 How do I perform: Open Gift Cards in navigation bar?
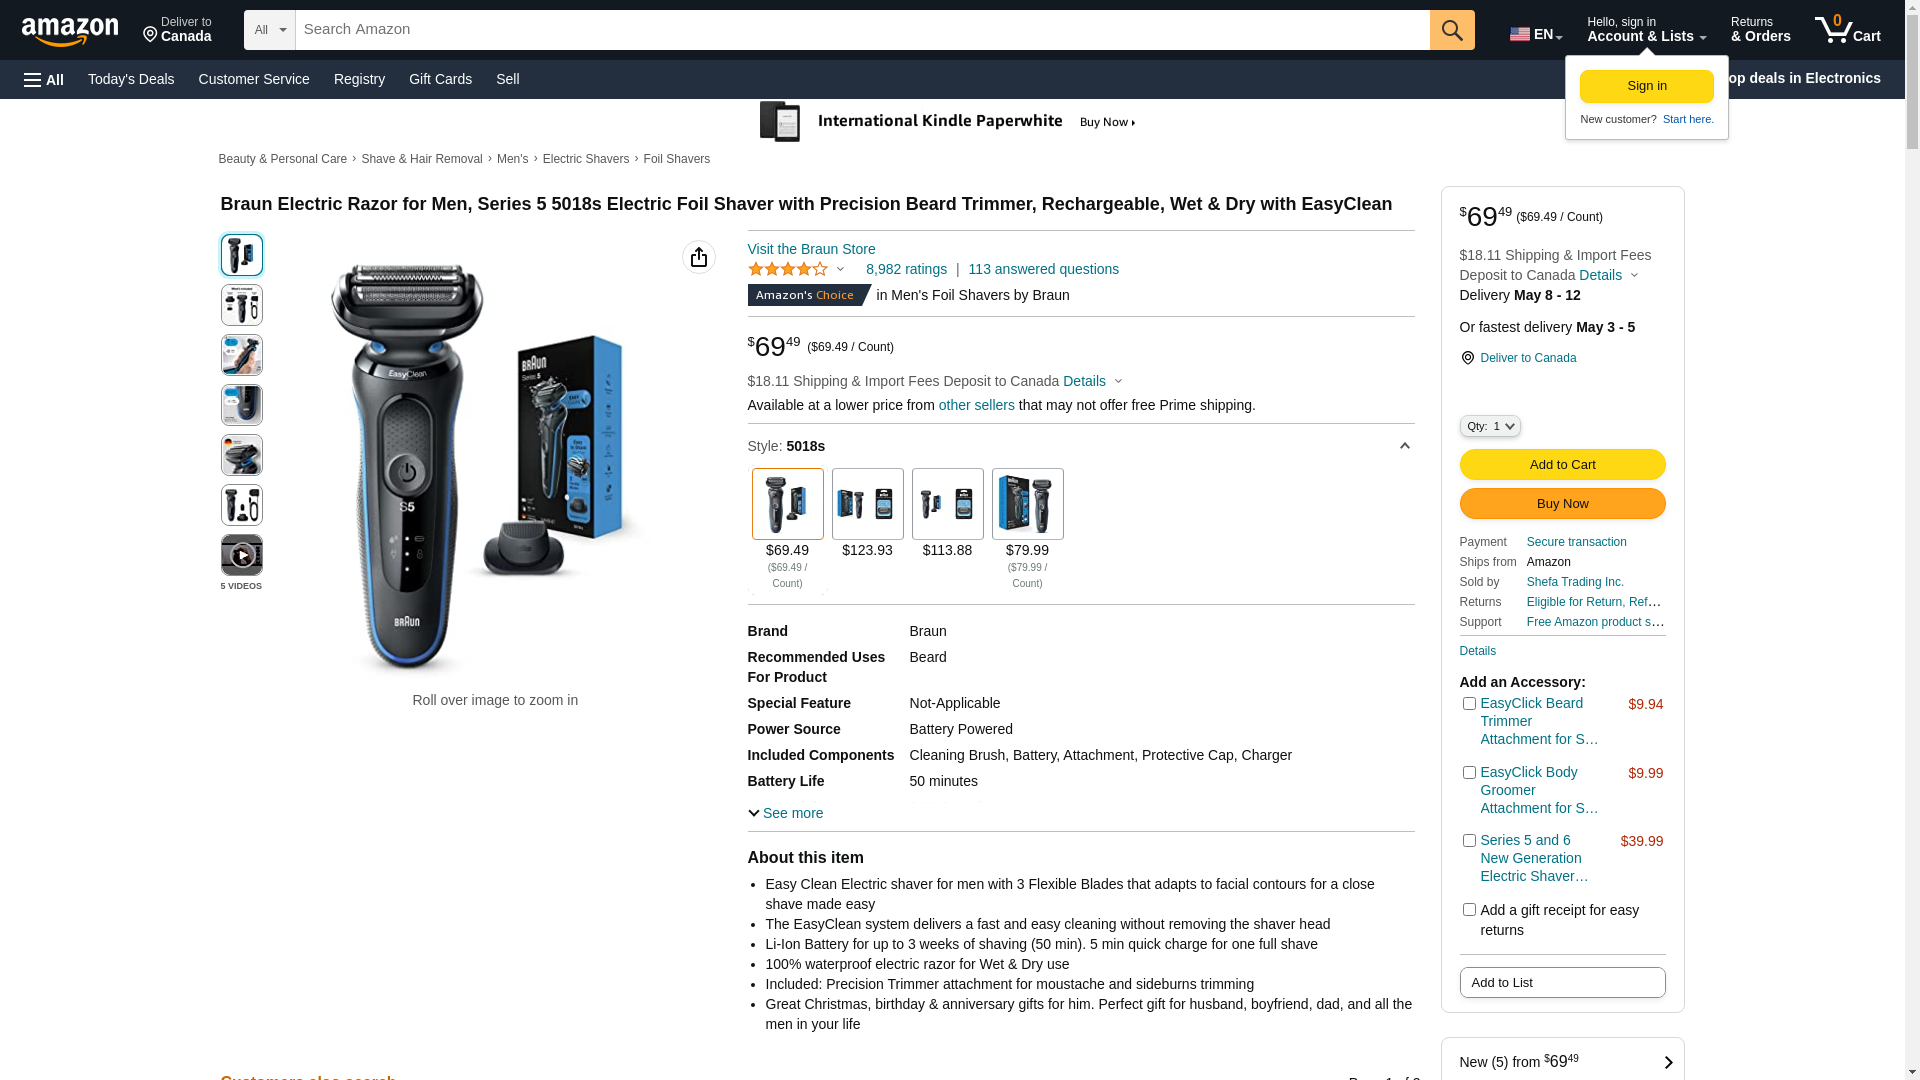[x=440, y=79]
